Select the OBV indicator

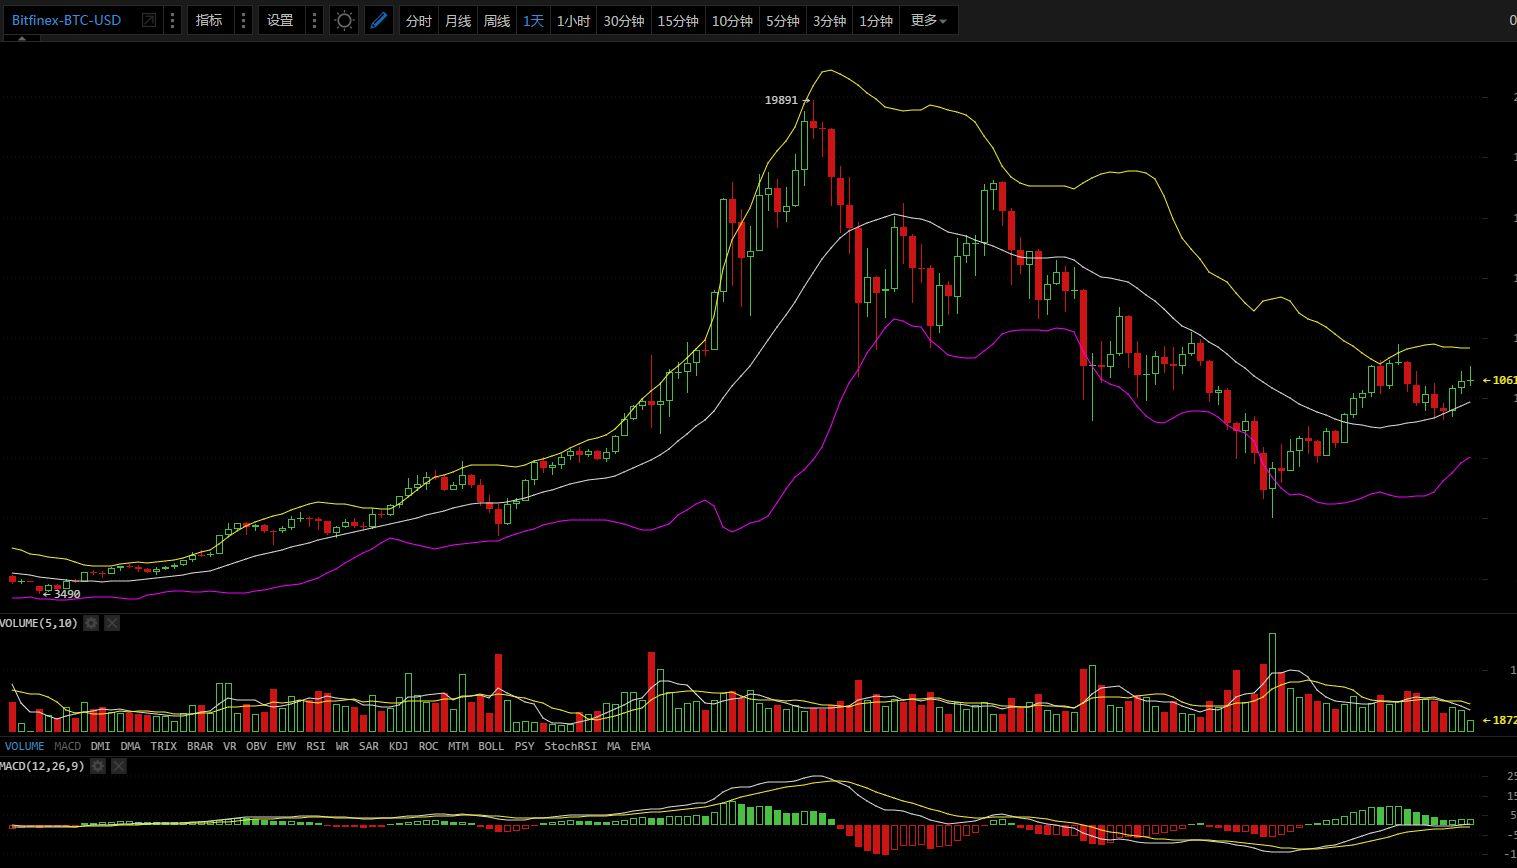[x=256, y=746]
